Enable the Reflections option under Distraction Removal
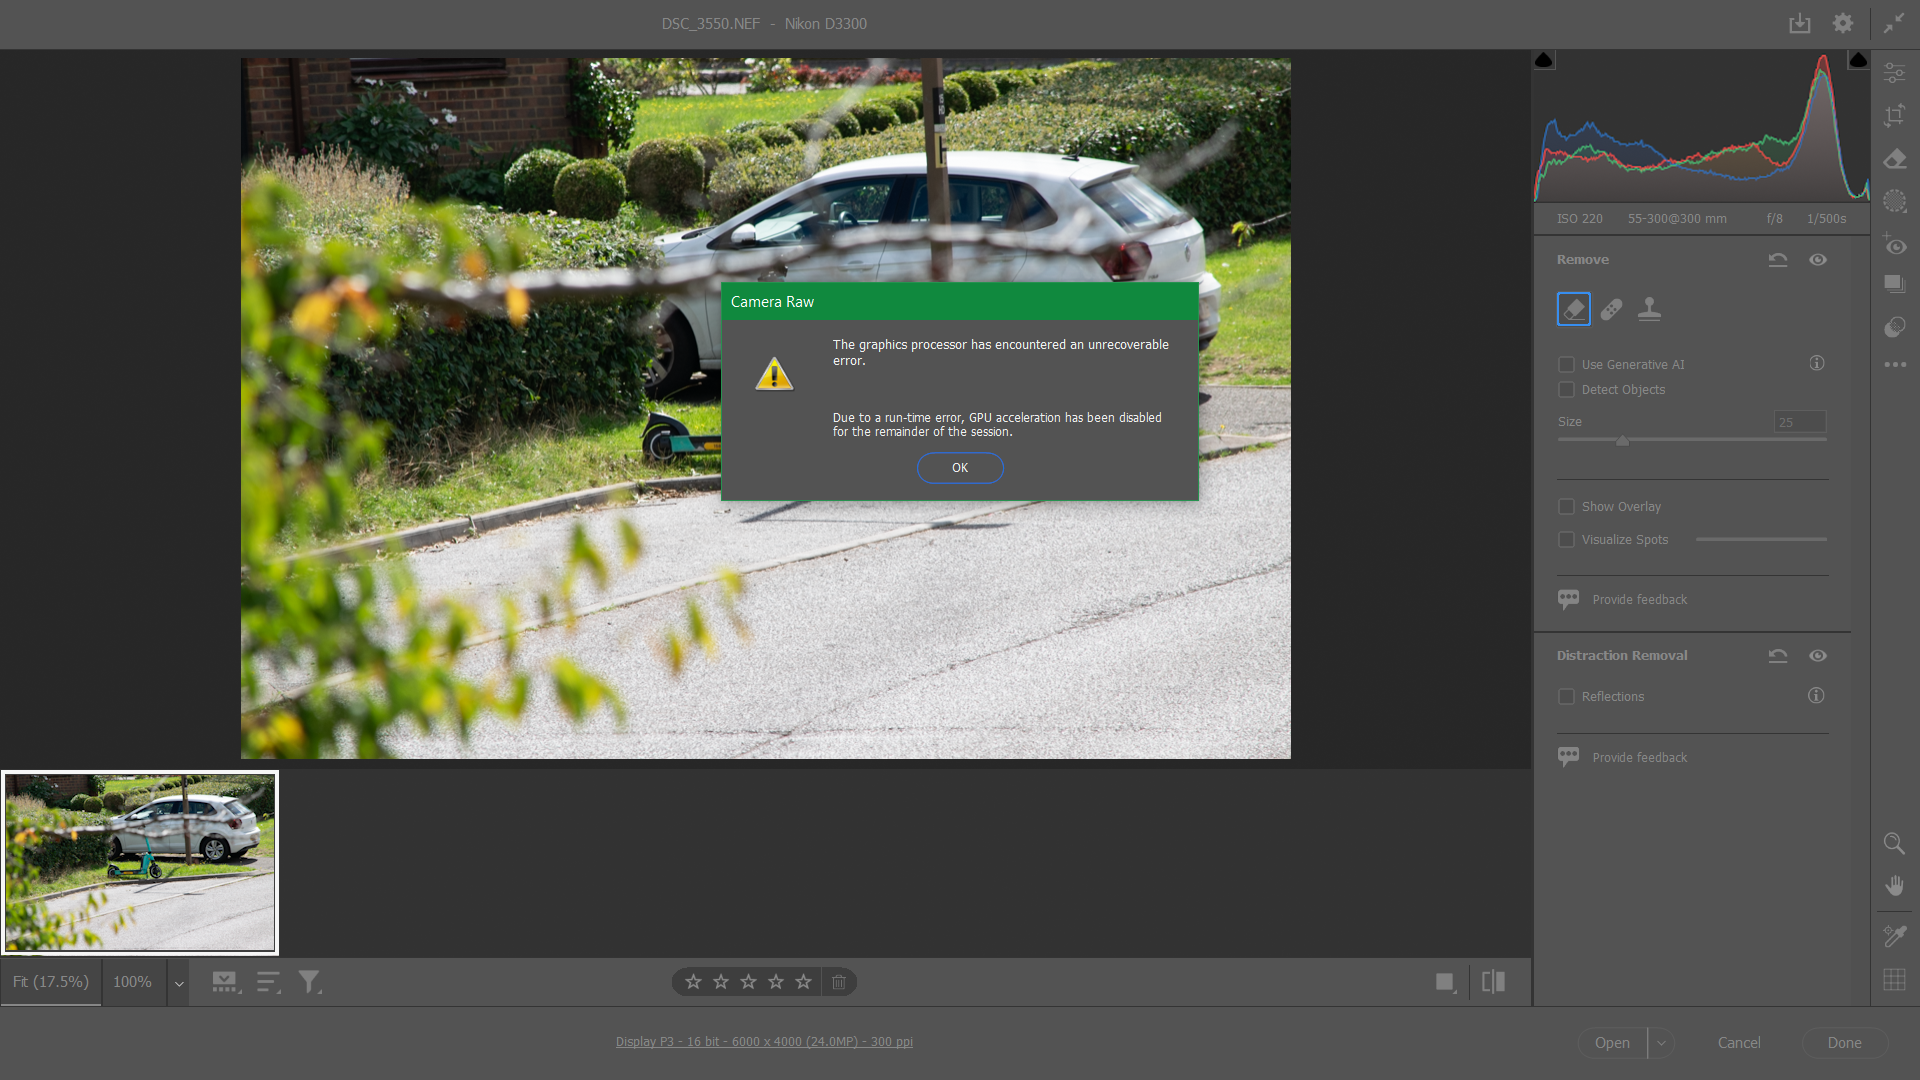Image resolution: width=1920 pixels, height=1080 pixels. [1566, 696]
